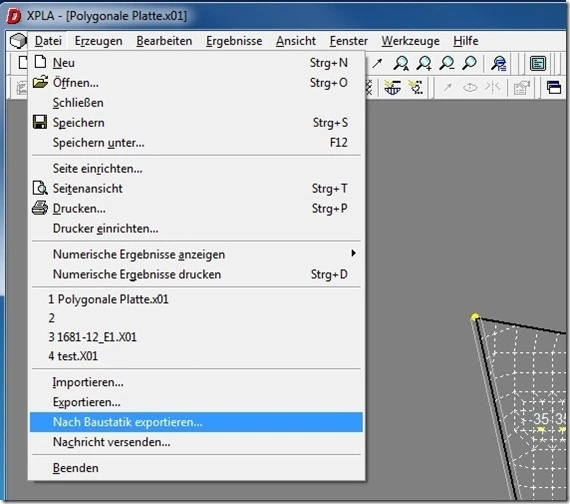
Task: Select Schließen in the file menu
Action: click(x=196, y=103)
